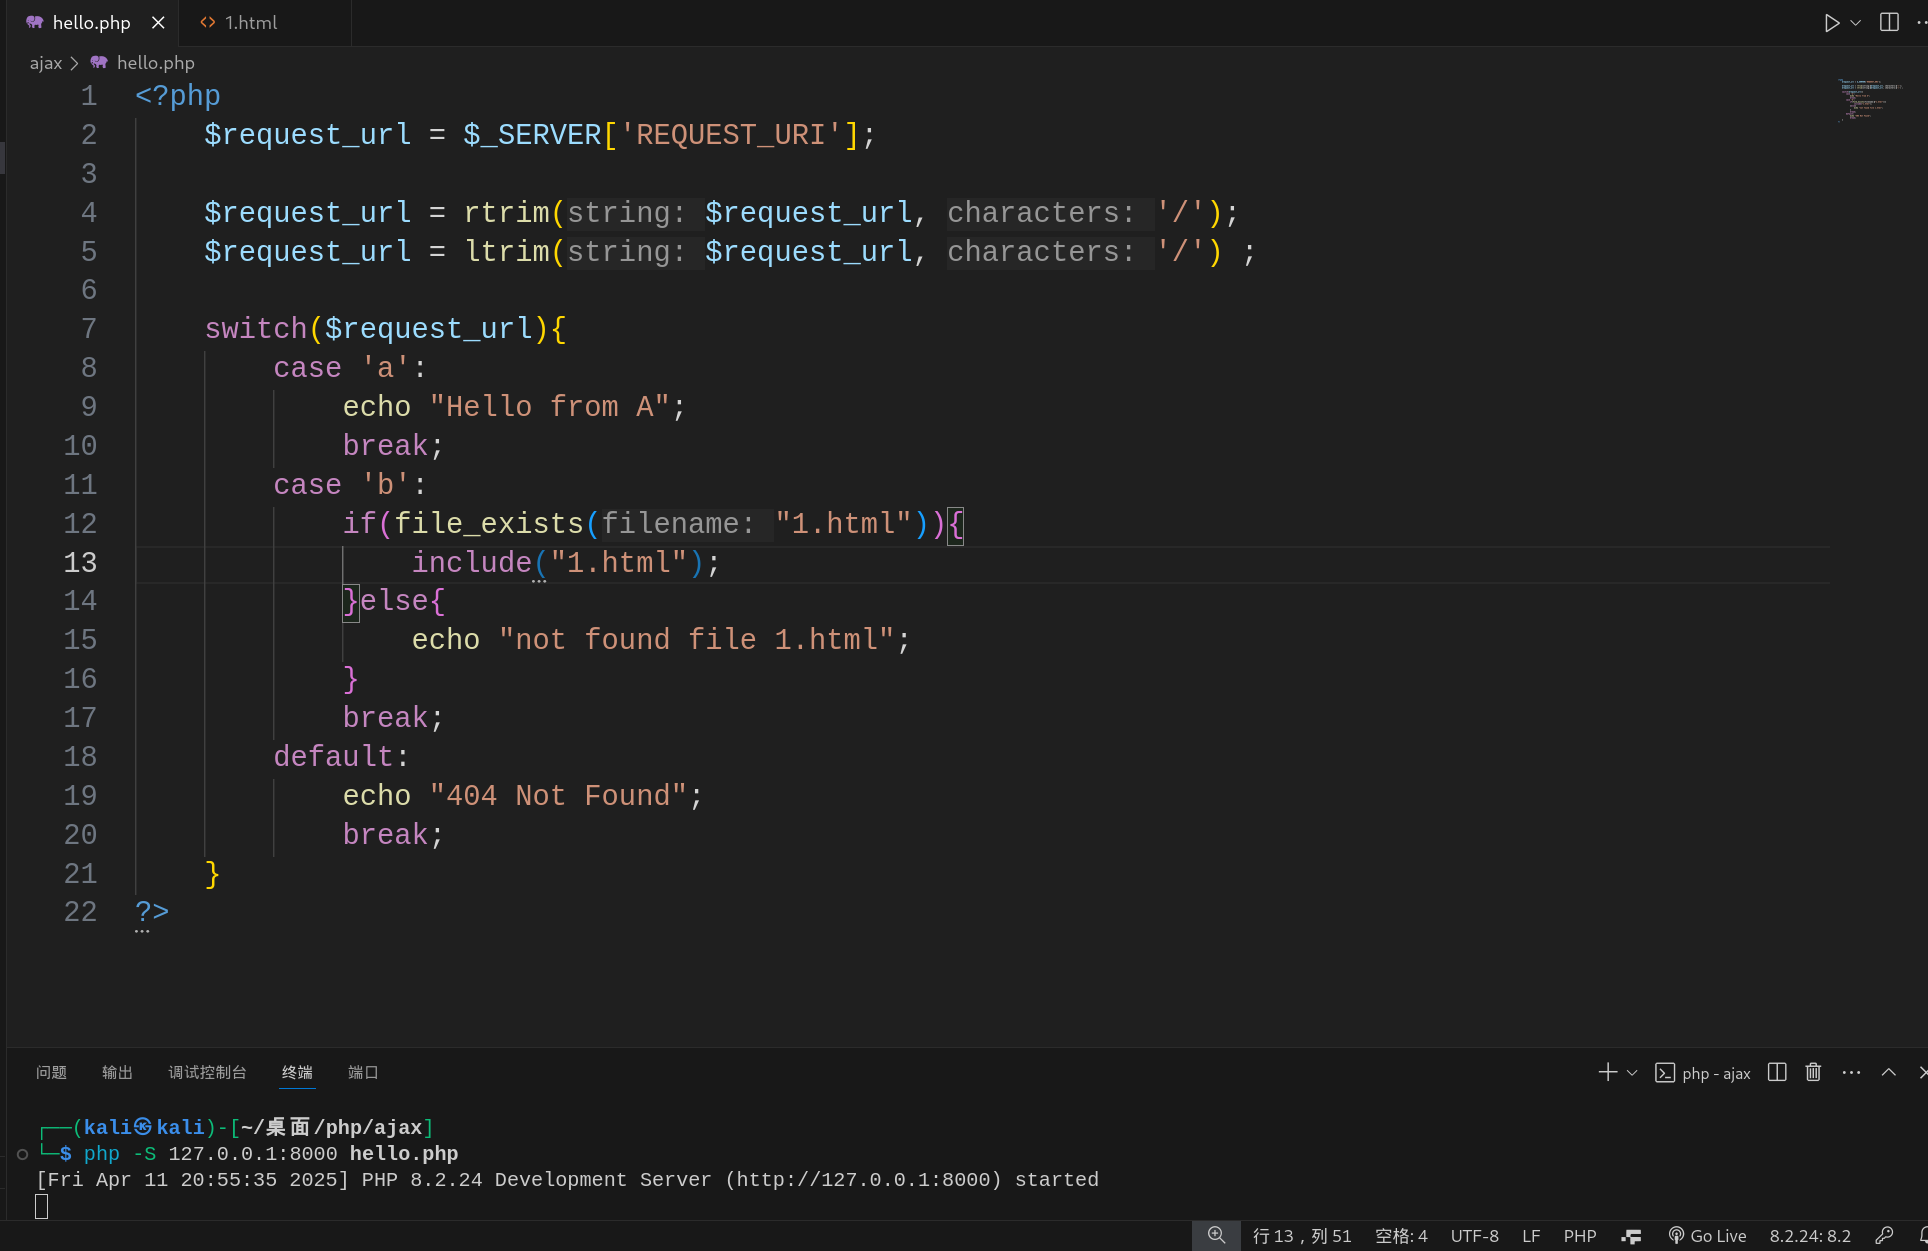
Task: Create a new terminal with plus icon
Action: point(1607,1072)
